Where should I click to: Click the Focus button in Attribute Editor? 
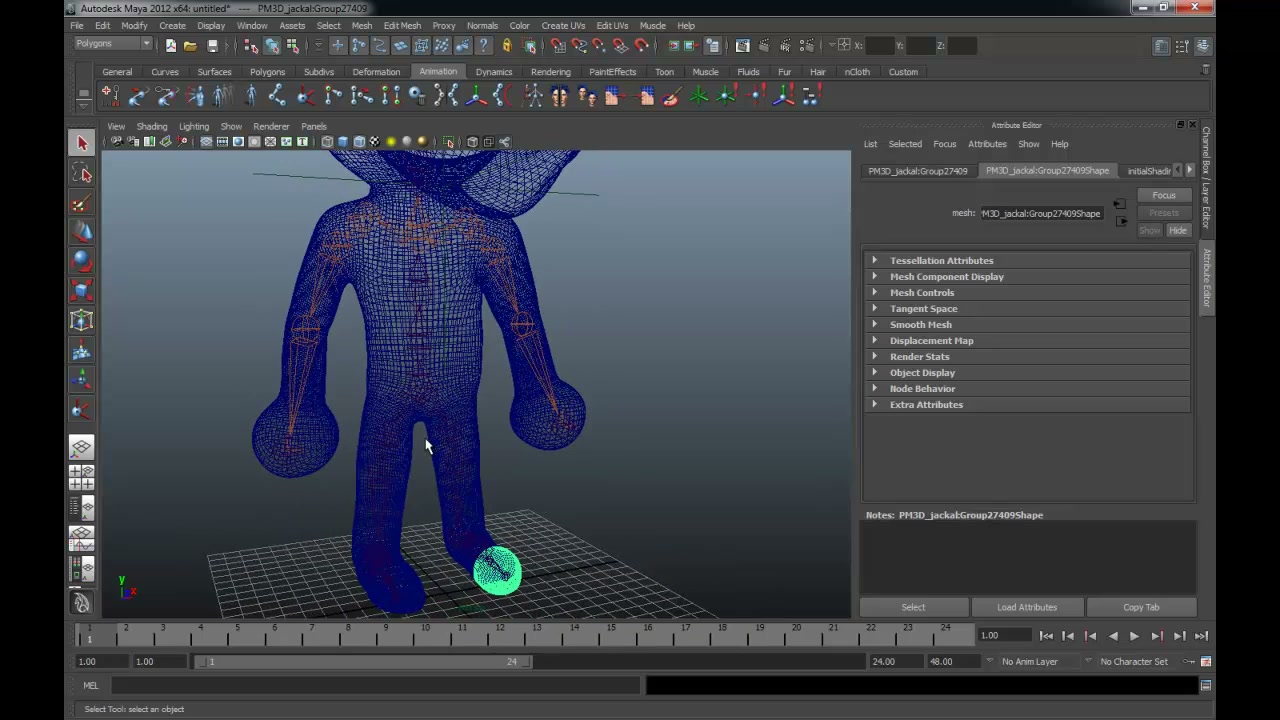pos(1164,196)
